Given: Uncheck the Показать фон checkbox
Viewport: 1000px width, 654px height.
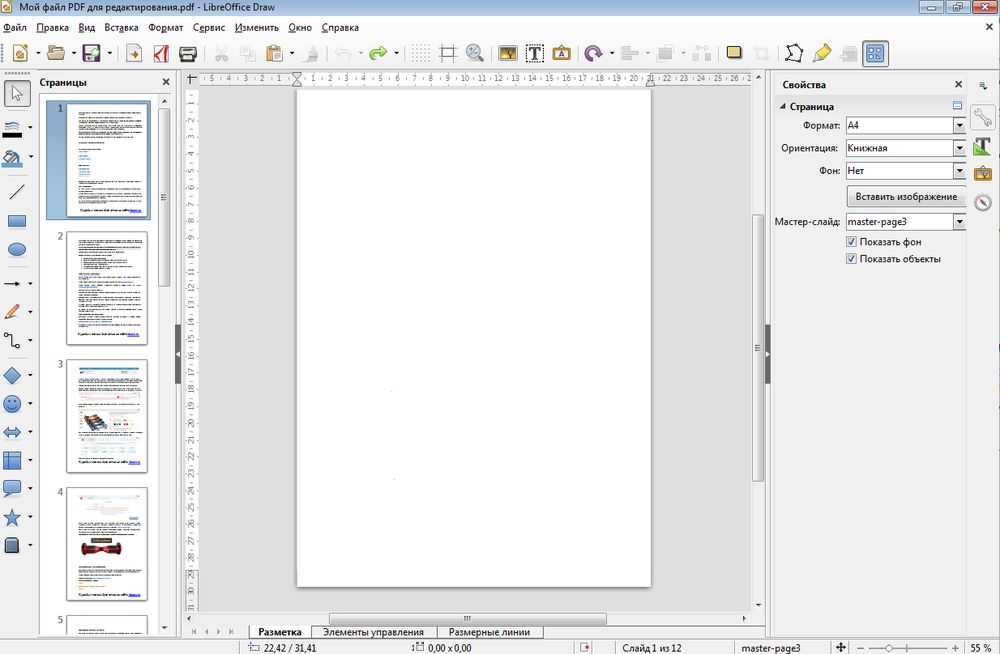Looking at the screenshot, I should (852, 242).
